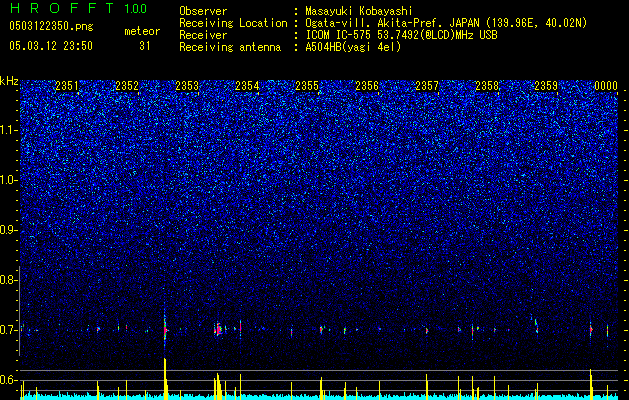Click the 'Receiver' field label
The width and height of the screenshot is (629, 400).
[x=203, y=35]
